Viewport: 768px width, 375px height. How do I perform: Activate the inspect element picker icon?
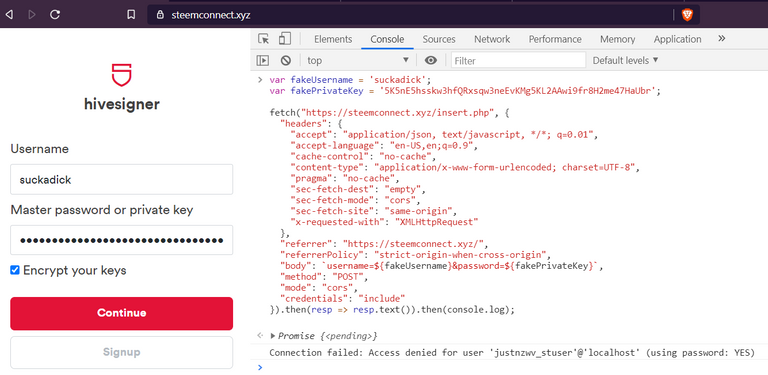point(264,39)
